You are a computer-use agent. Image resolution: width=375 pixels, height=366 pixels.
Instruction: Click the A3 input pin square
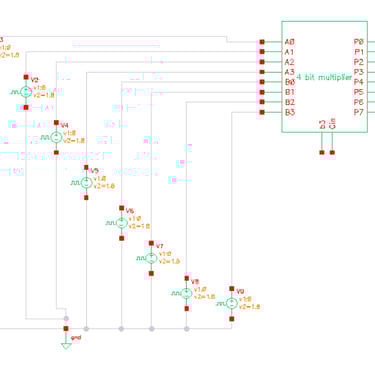coord(262,72)
